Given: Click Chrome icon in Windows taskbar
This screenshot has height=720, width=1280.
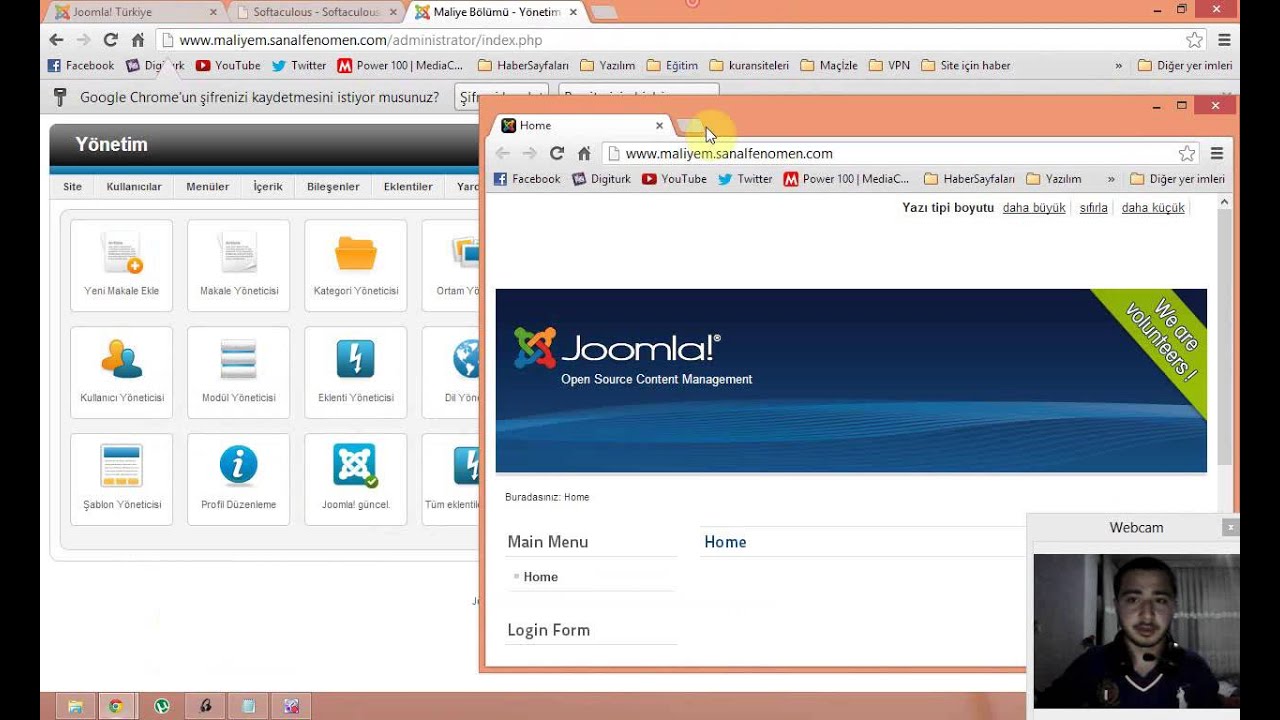Looking at the screenshot, I should (116, 705).
